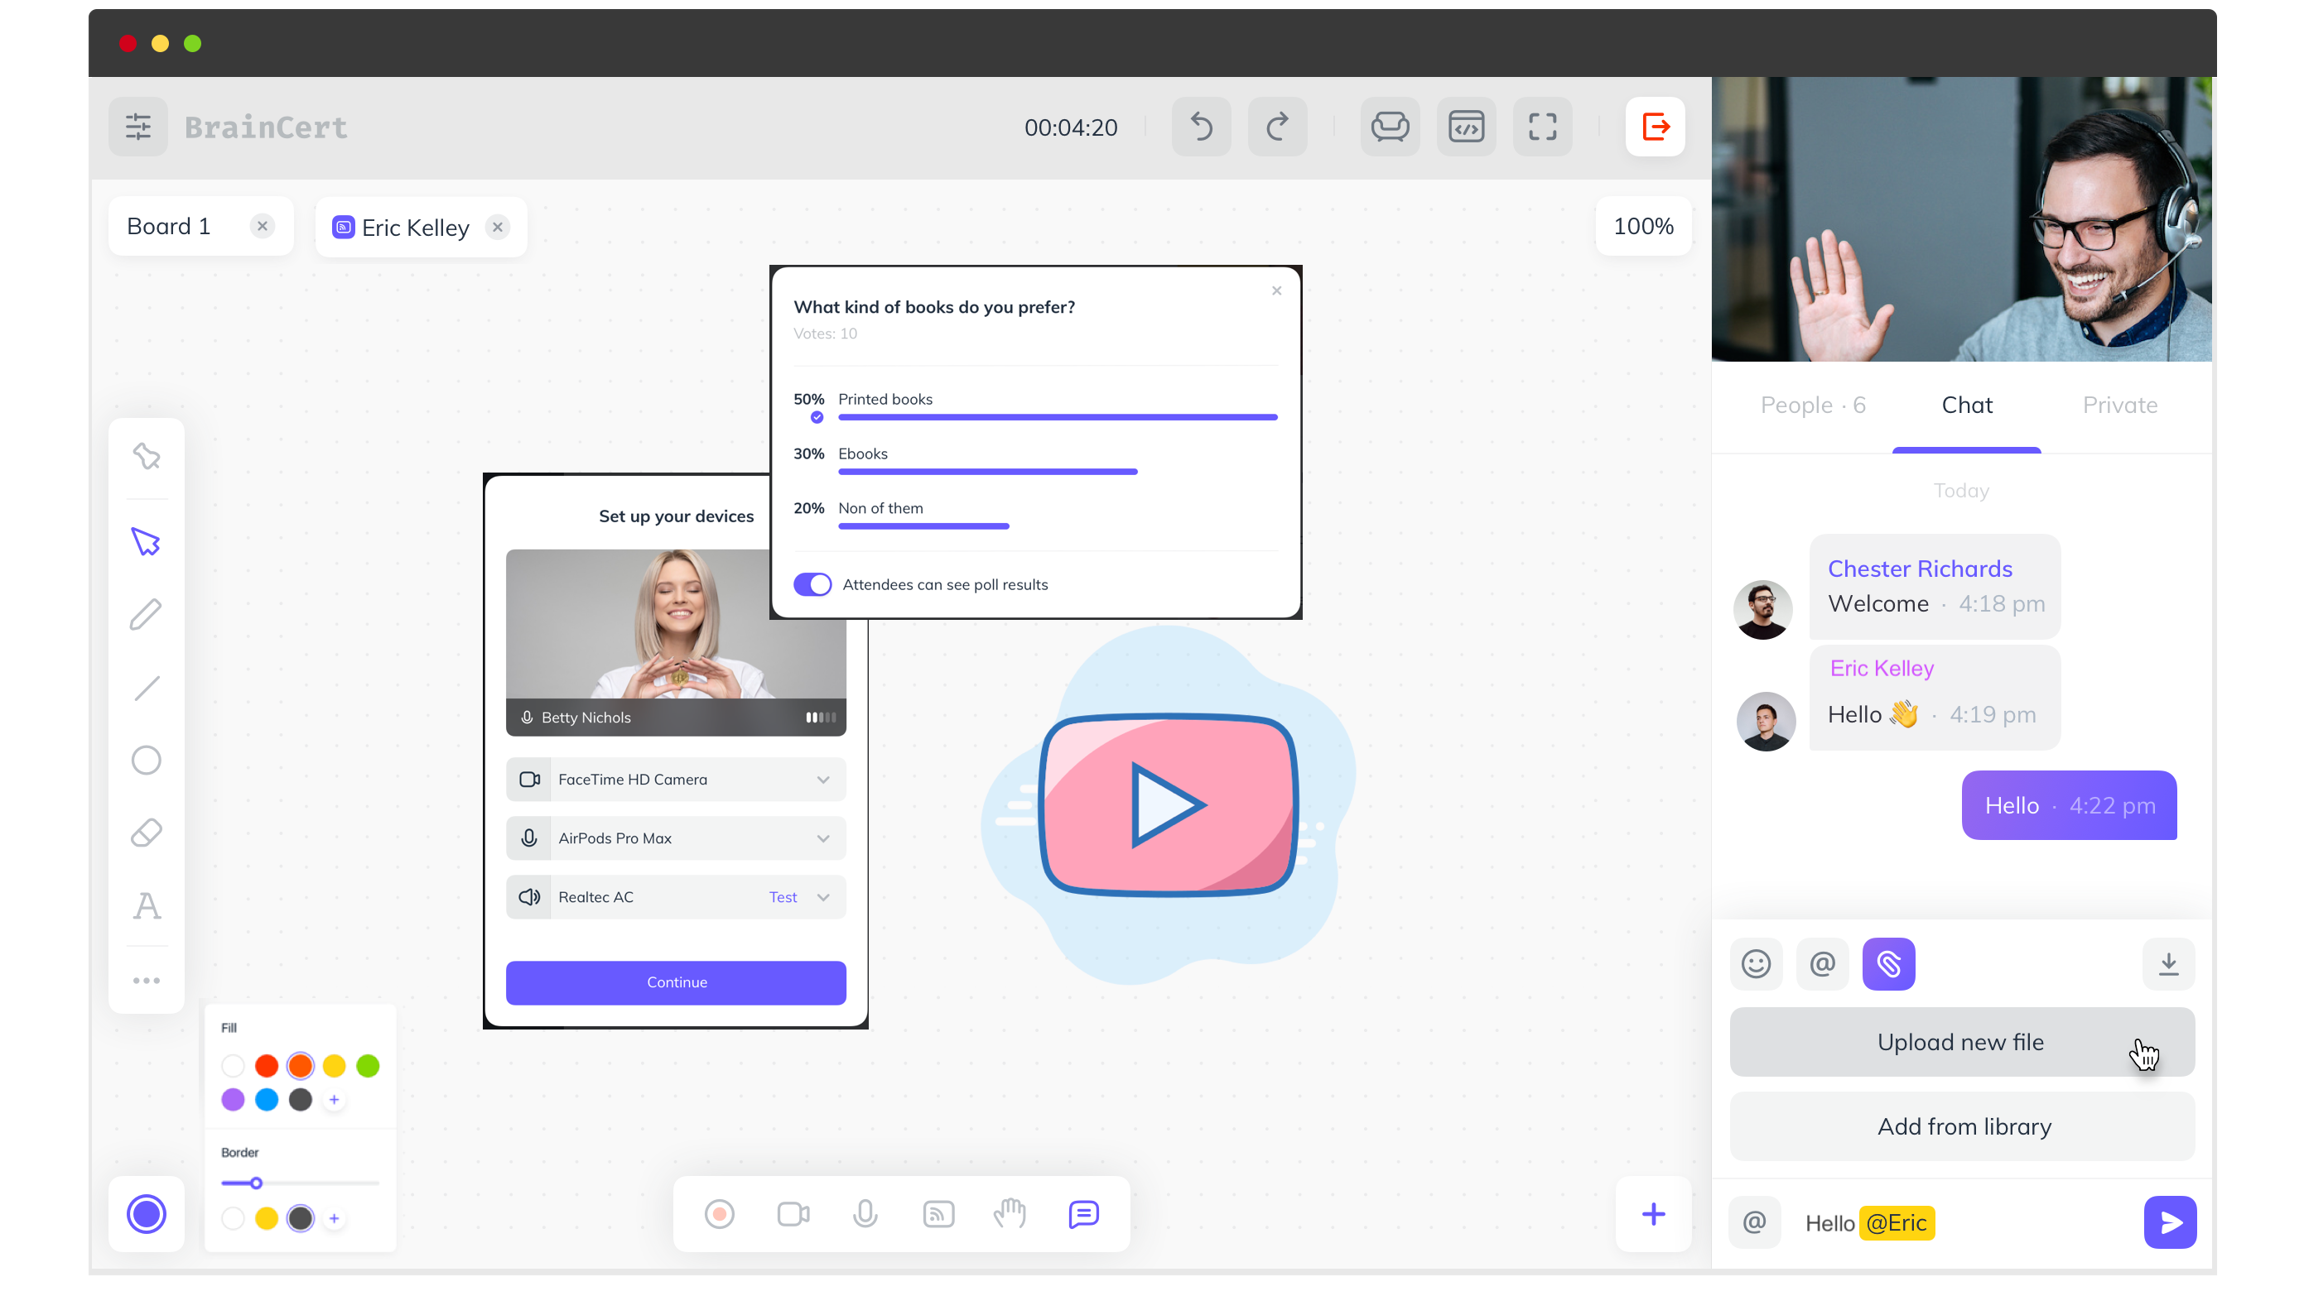Select the Eraser tool in left toolbar
The width and height of the screenshot is (2304, 1296).
tap(146, 833)
